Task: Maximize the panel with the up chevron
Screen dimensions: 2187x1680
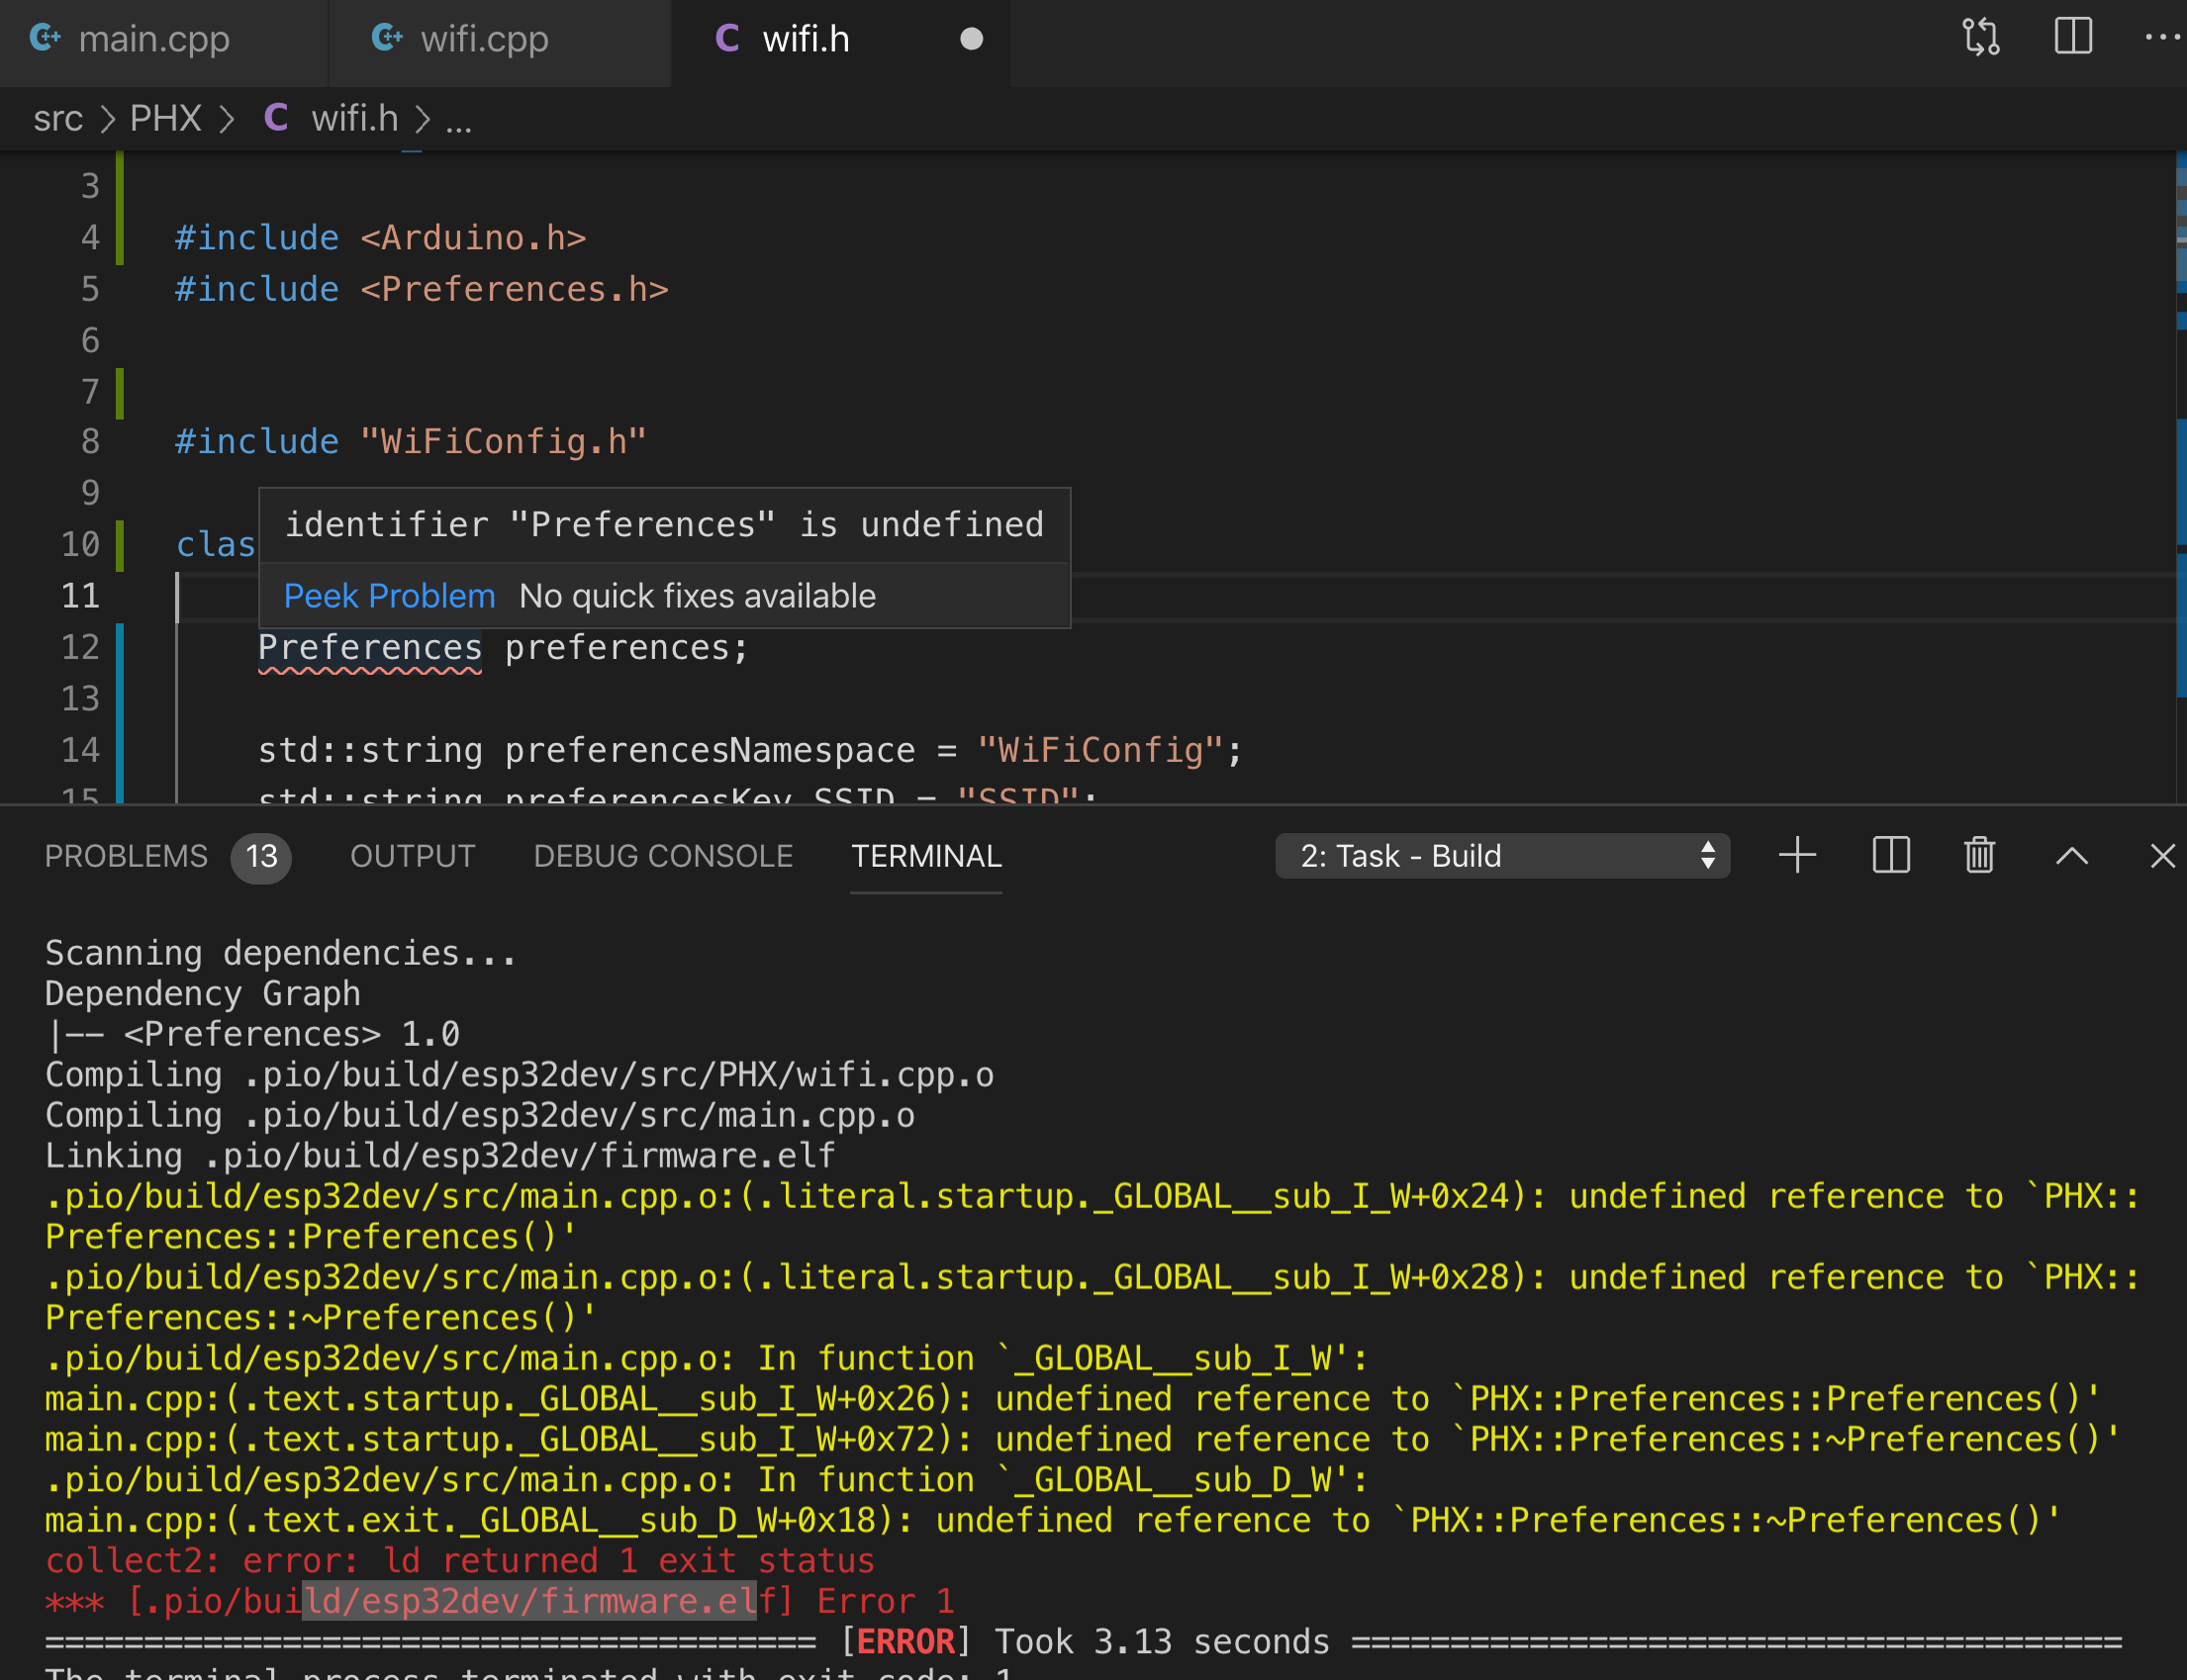Action: (x=2071, y=856)
